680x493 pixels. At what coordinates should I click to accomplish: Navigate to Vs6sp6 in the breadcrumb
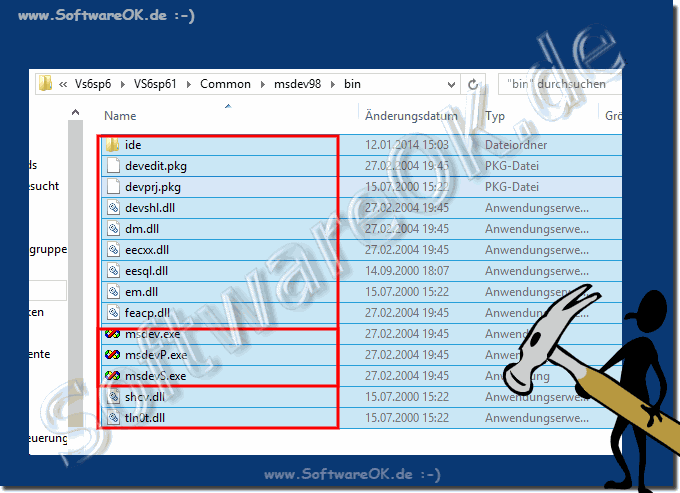[93, 84]
